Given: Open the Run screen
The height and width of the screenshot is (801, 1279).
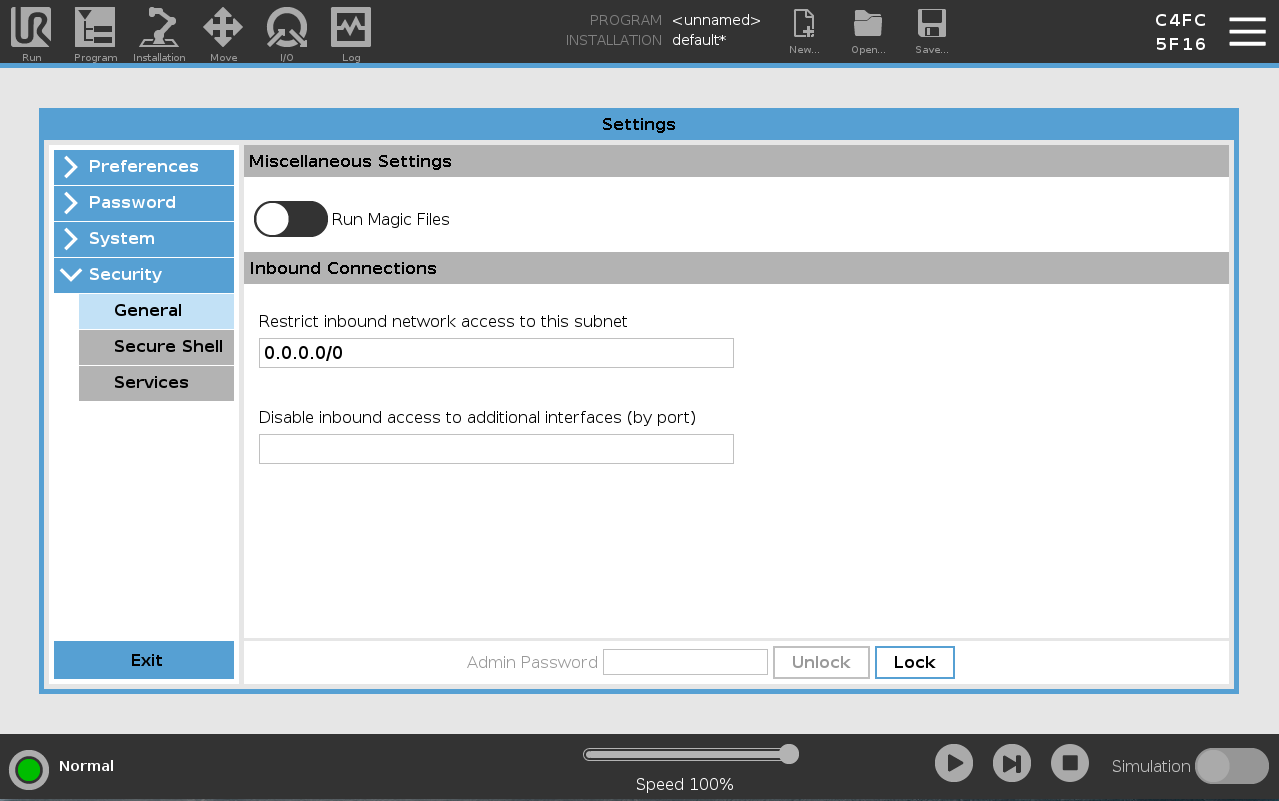Looking at the screenshot, I should pos(30,32).
